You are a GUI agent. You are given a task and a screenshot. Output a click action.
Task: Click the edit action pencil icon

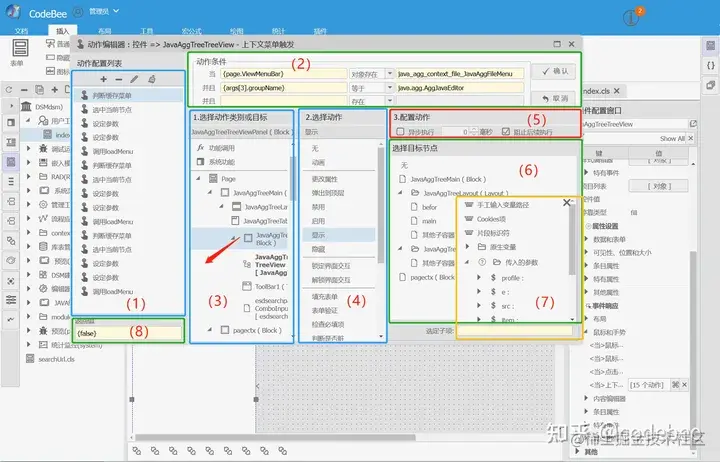click(134, 79)
